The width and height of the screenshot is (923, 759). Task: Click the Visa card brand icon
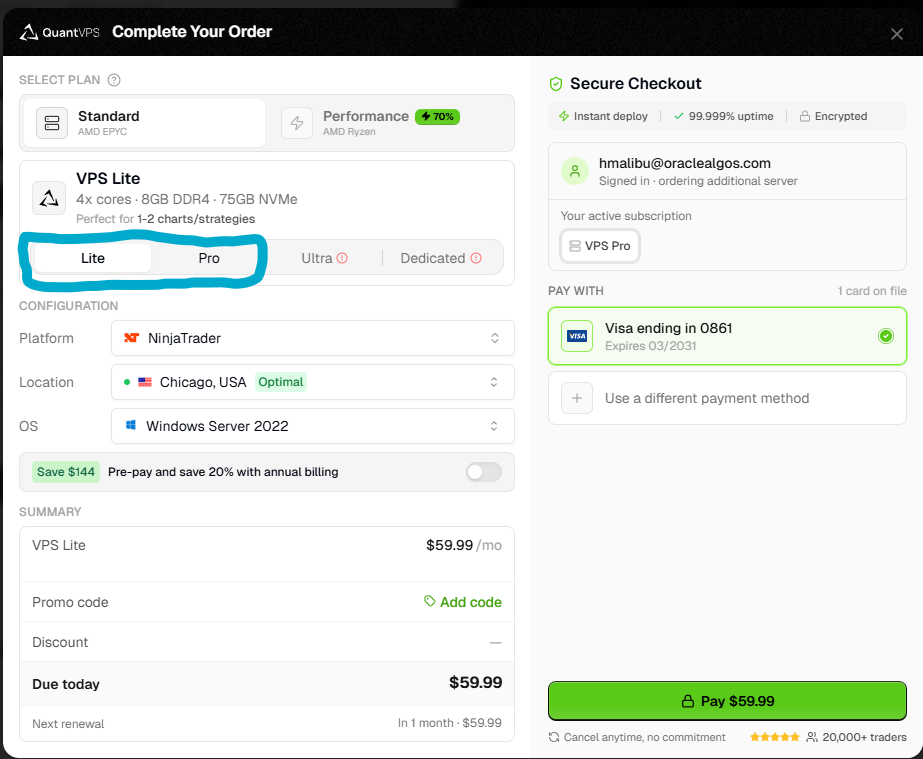pyautogui.click(x=577, y=335)
